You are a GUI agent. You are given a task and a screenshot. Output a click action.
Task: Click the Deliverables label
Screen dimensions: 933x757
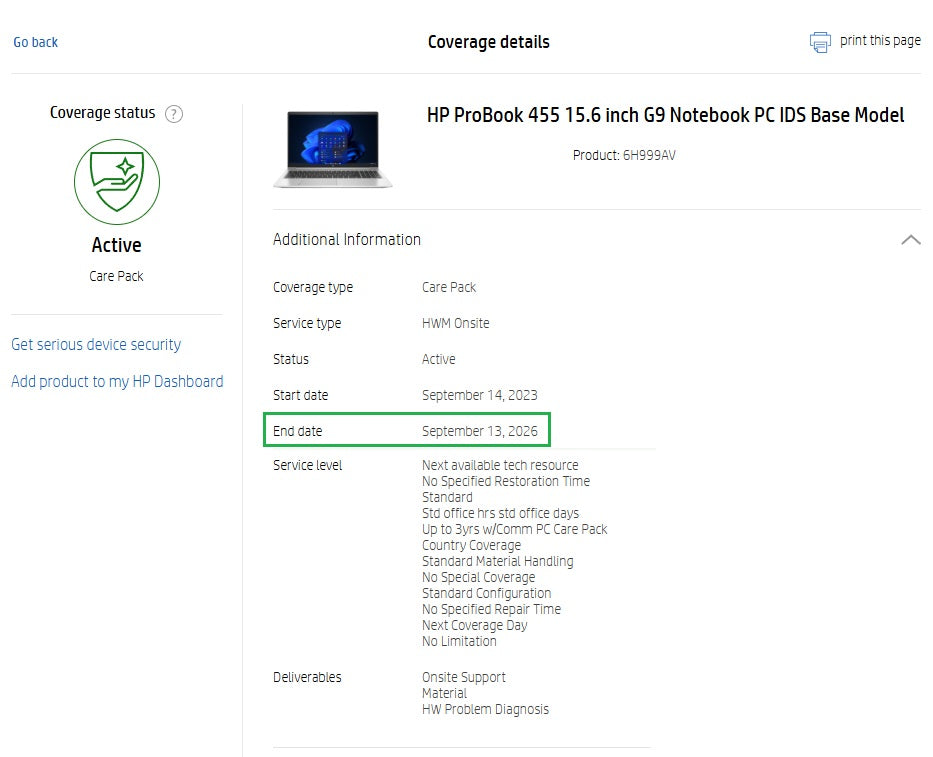click(307, 677)
